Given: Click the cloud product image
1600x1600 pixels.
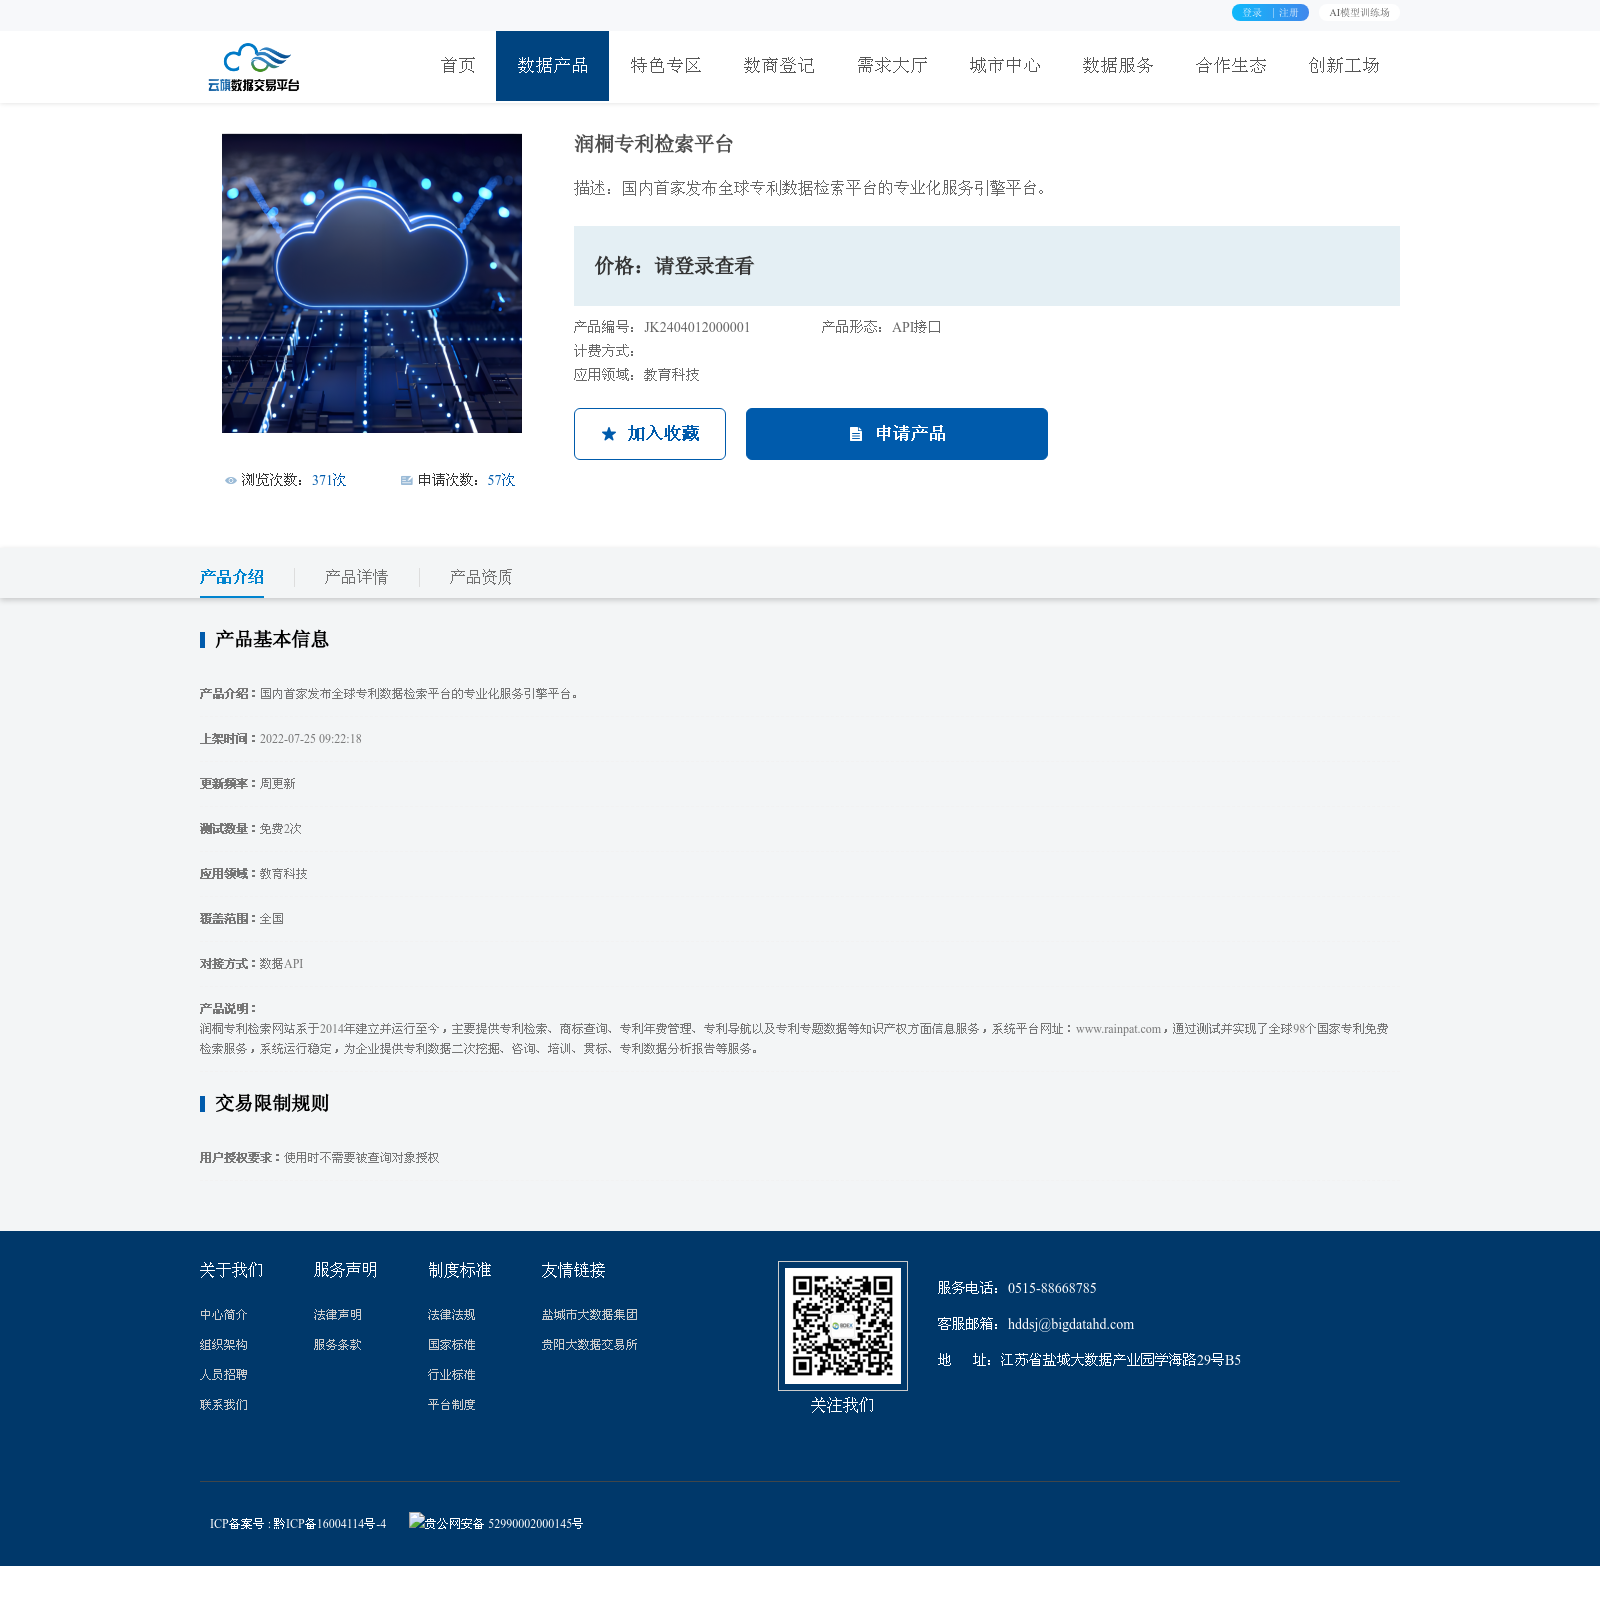Looking at the screenshot, I should click(372, 283).
